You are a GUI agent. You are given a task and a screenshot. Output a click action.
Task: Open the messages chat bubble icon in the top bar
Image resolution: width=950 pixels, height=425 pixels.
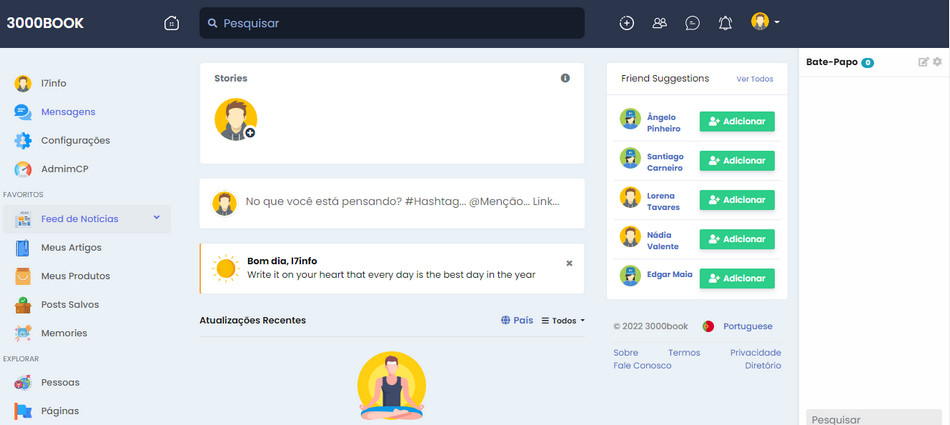(693, 23)
